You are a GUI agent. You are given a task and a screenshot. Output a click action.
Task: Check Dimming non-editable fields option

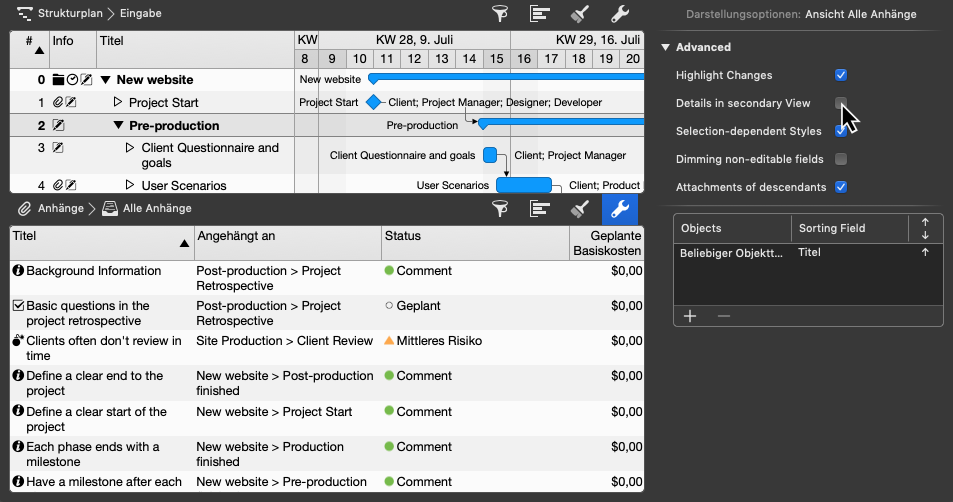click(841, 159)
